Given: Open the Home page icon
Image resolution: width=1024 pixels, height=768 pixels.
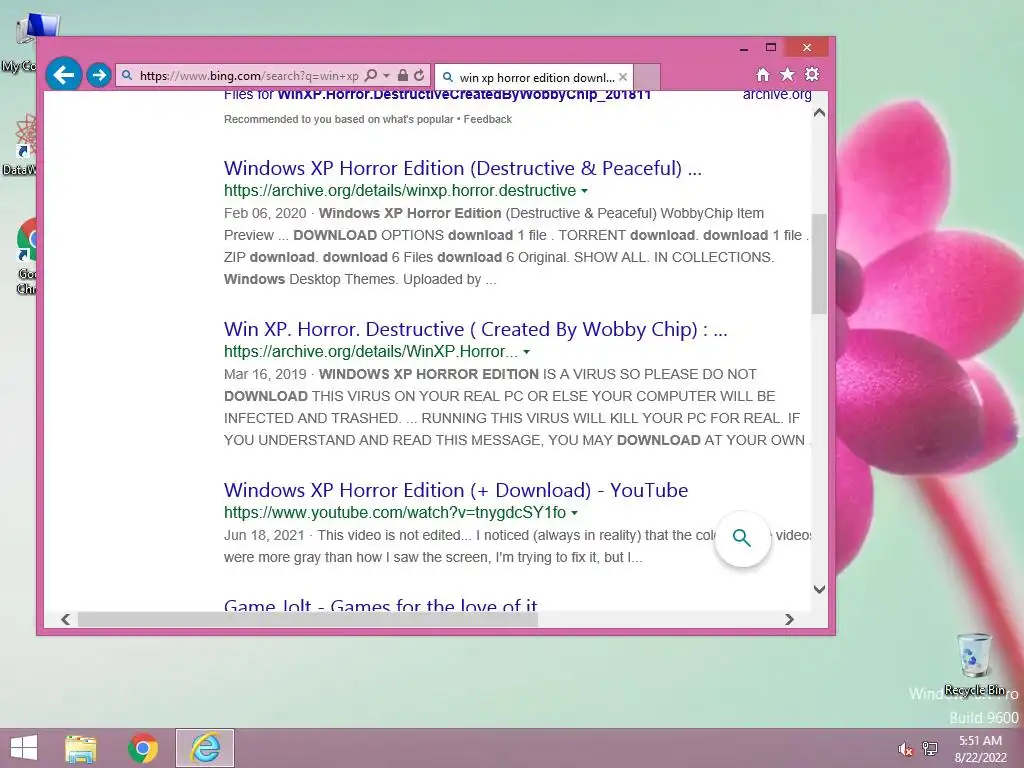Looking at the screenshot, I should [763, 75].
